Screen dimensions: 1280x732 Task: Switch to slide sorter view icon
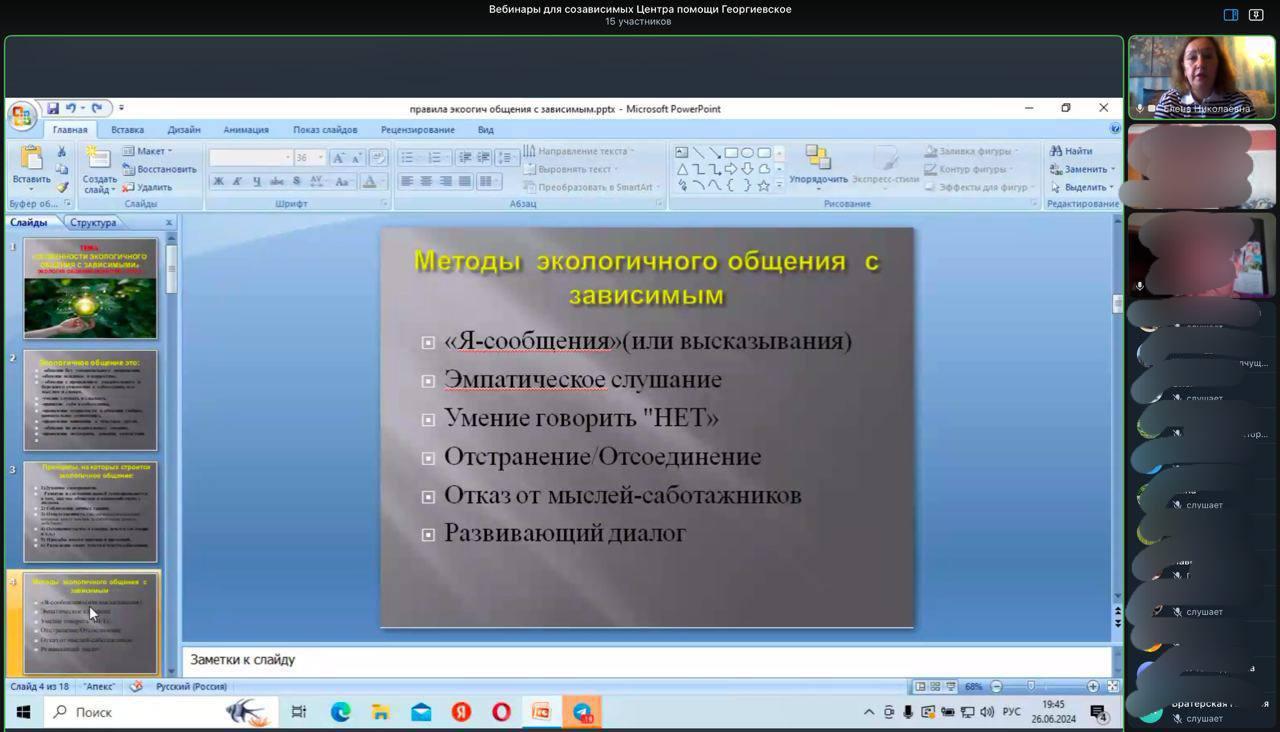pyautogui.click(x=935, y=687)
